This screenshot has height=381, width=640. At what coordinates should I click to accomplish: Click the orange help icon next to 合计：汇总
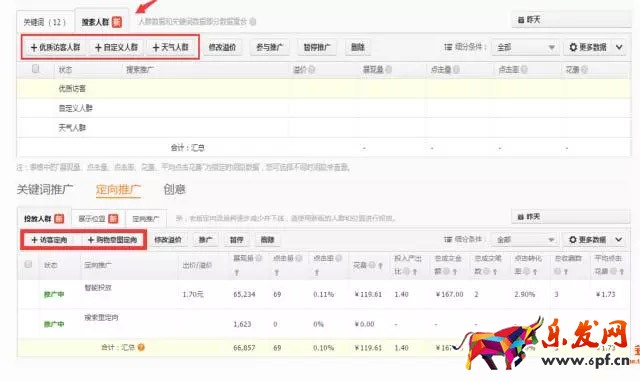[141, 348]
